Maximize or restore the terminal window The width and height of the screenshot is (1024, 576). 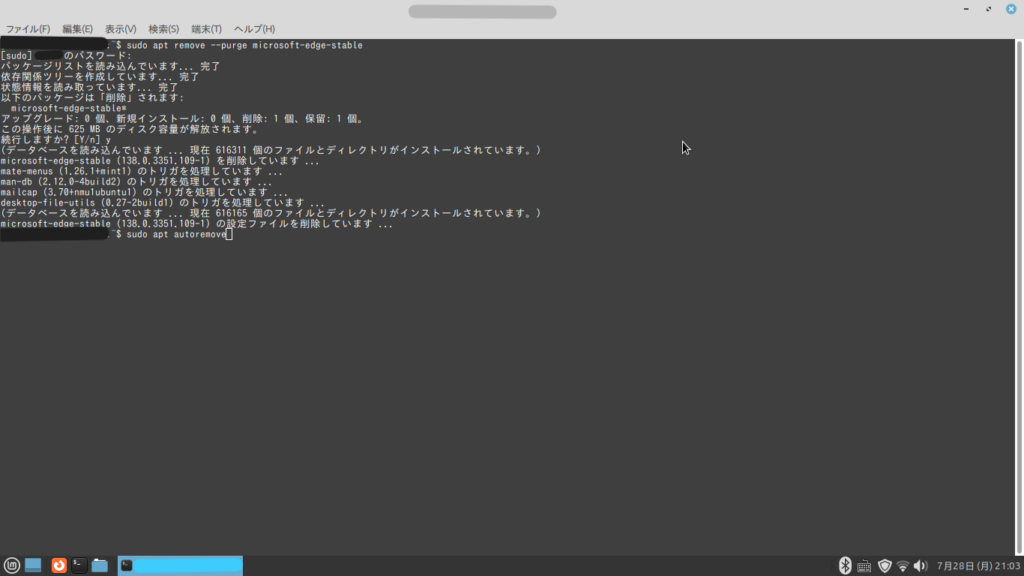pos(989,9)
